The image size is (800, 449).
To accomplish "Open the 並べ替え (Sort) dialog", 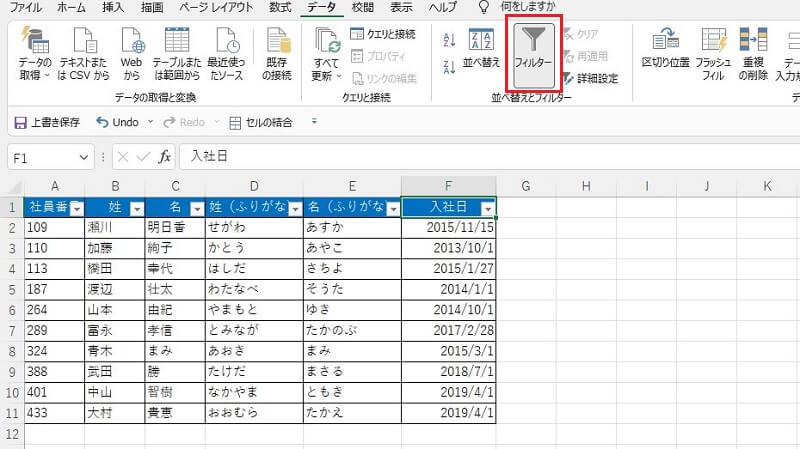I will pos(481,48).
